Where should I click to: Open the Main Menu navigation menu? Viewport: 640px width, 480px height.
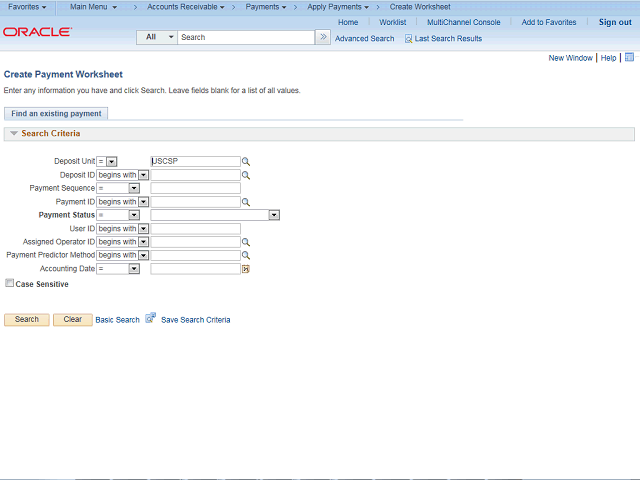pos(93,7)
